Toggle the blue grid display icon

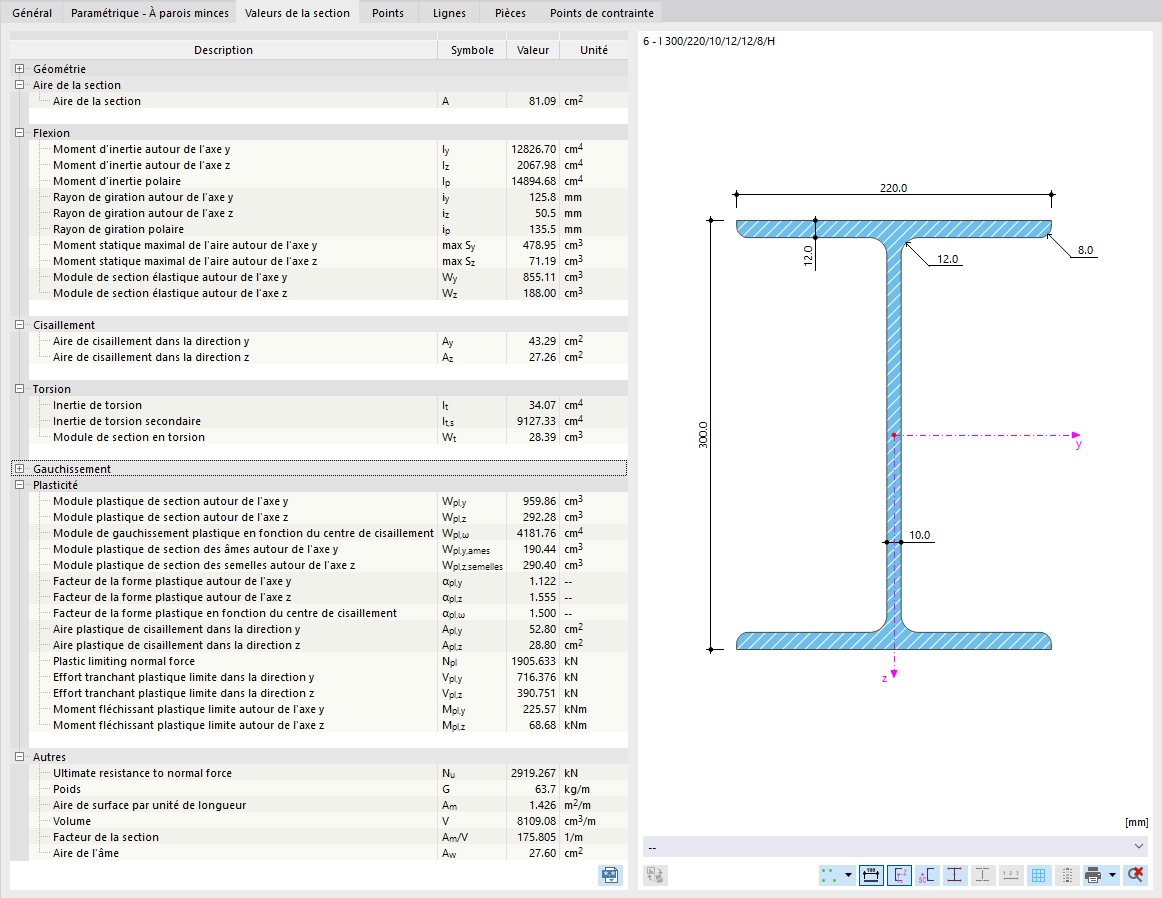[x=1039, y=875]
